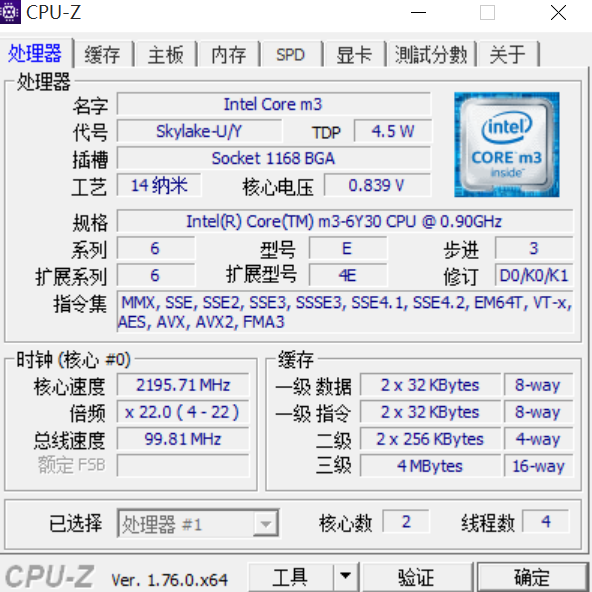This screenshot has width=592, height=592.
Task: Click the 验证 button
Action: point(416,577)
